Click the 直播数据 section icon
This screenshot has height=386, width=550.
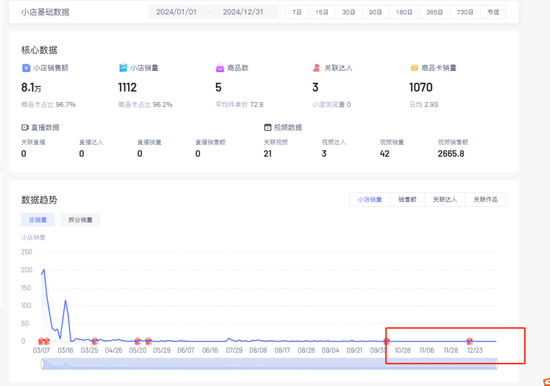tap(25, 127)
